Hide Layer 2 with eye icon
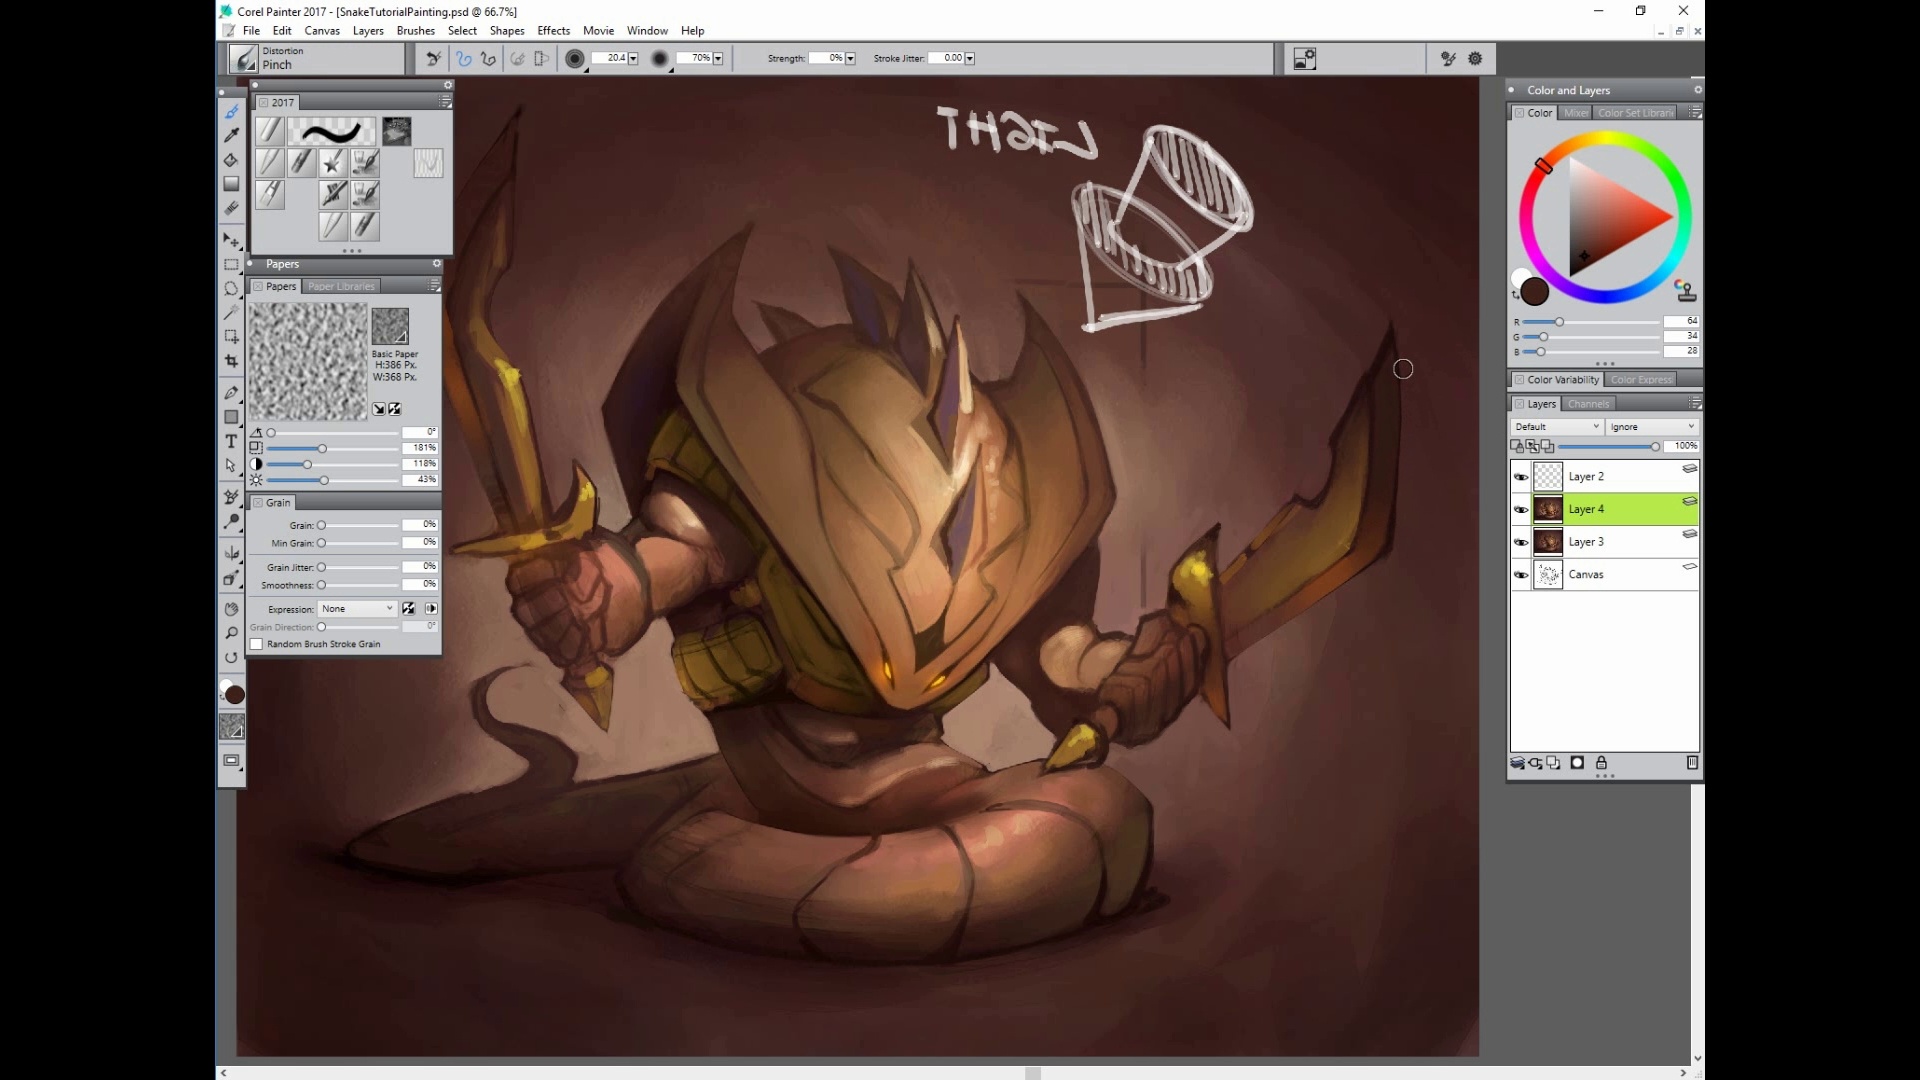 click(1521, 477)
